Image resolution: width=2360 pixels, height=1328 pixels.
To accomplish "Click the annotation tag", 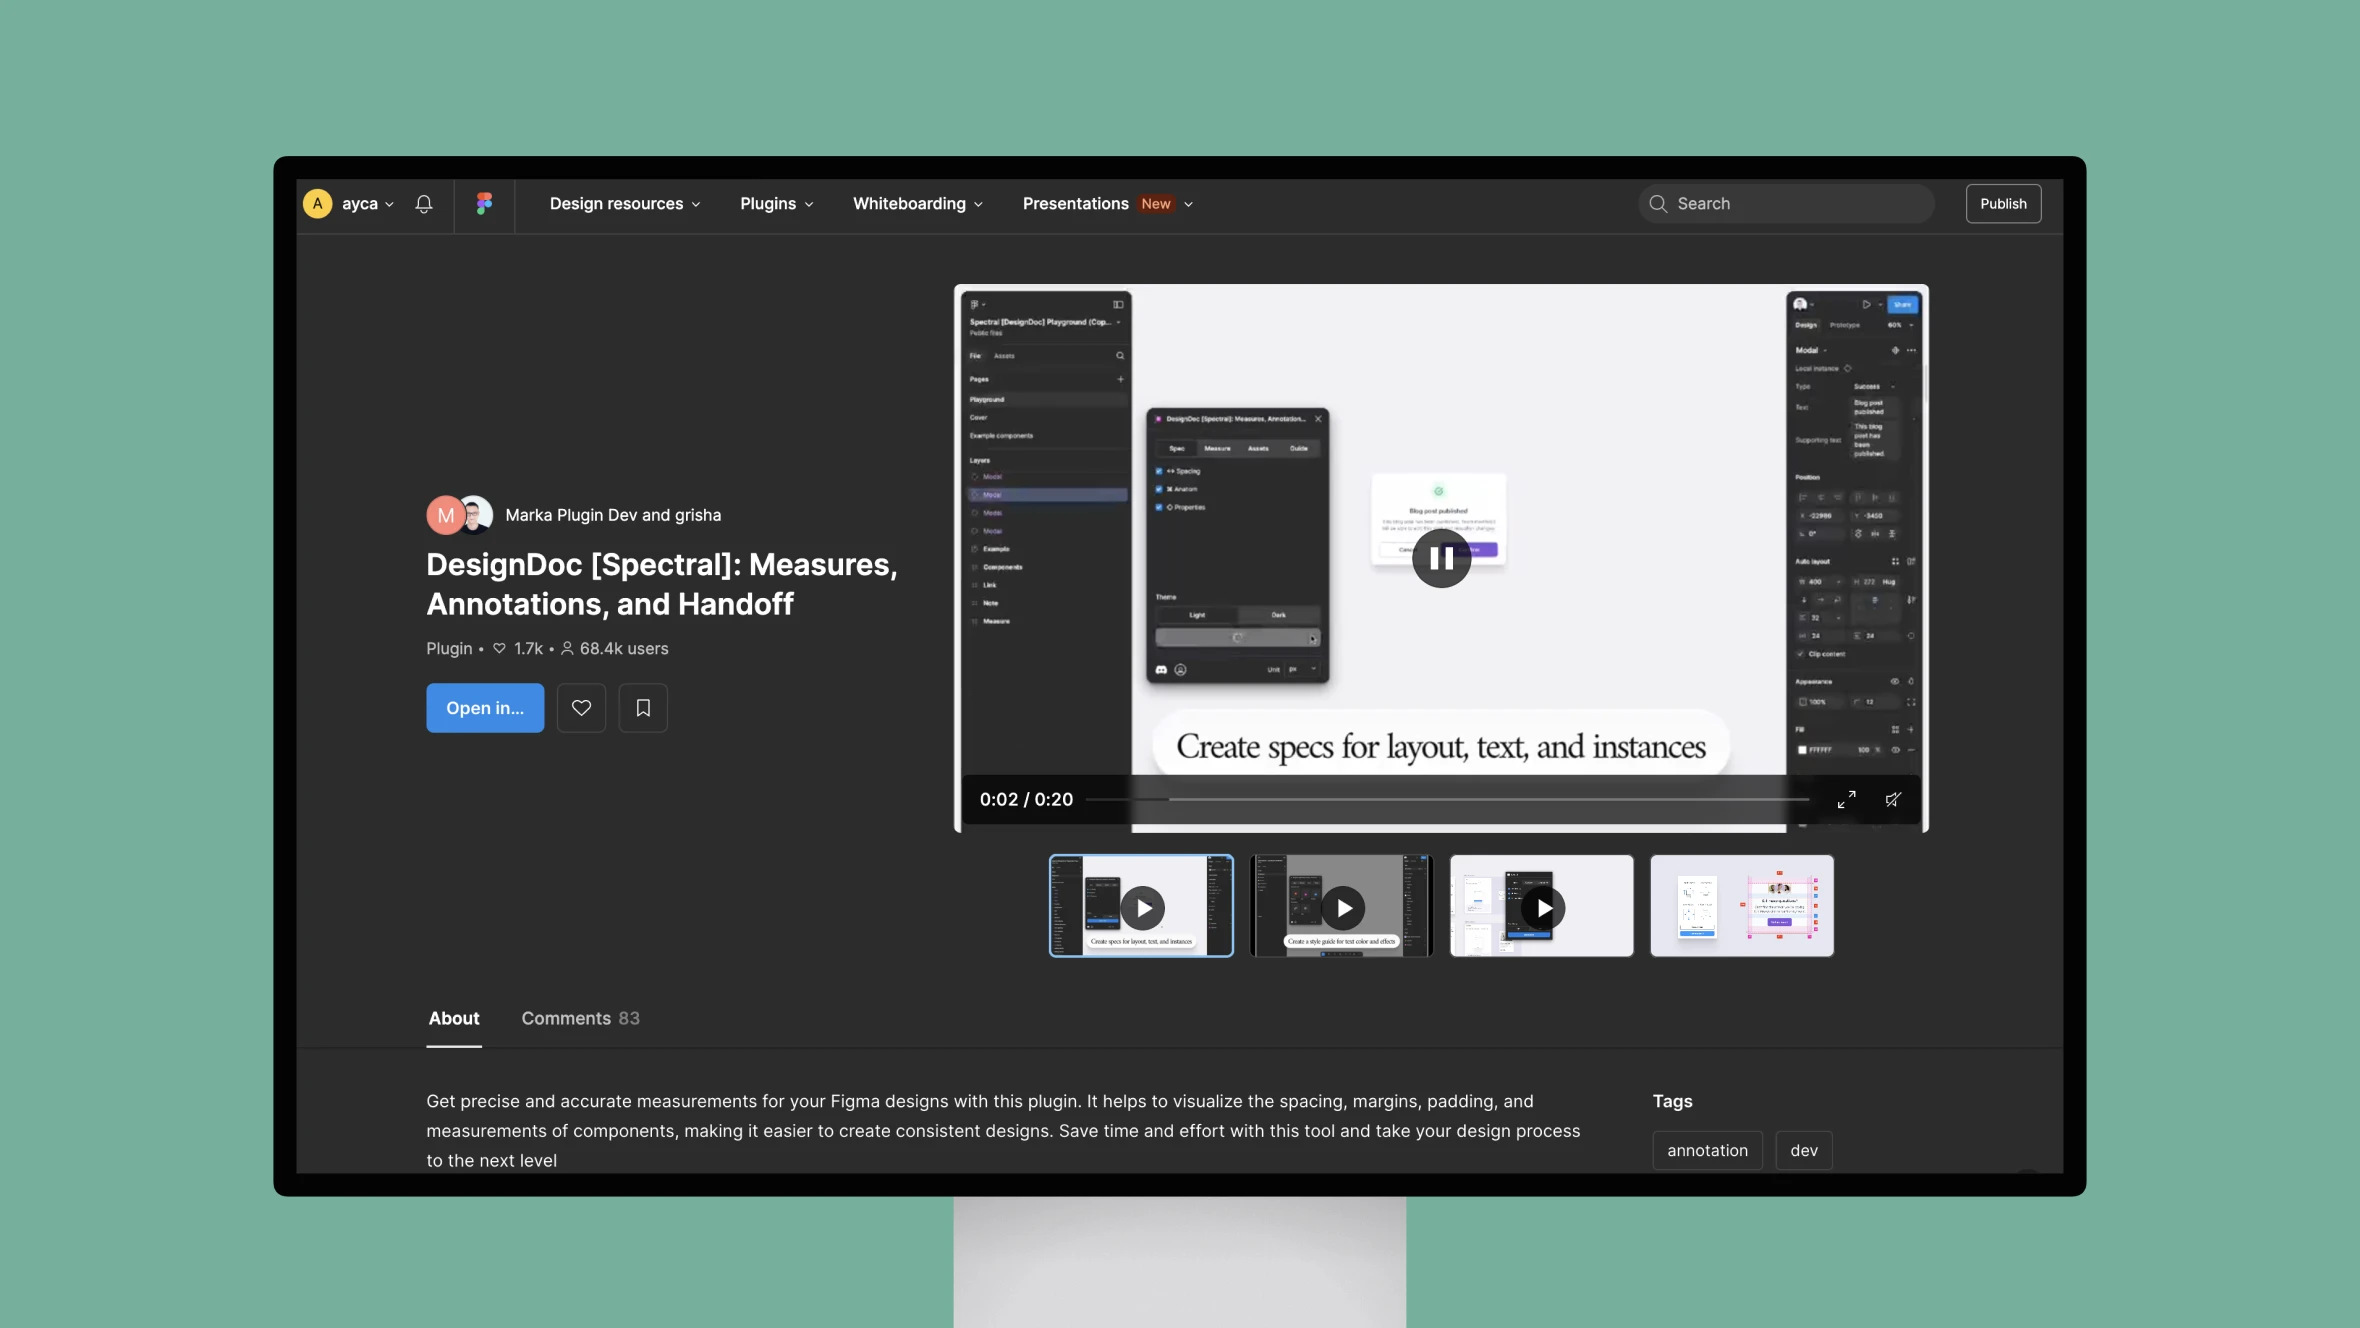I will [1707, 1151].
